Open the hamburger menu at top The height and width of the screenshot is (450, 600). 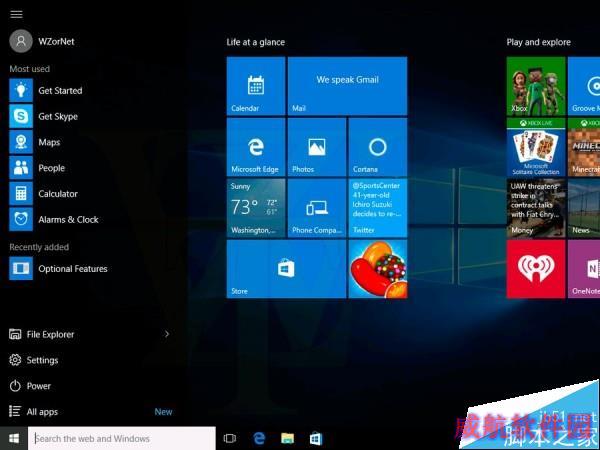click(x=16, y=15)
